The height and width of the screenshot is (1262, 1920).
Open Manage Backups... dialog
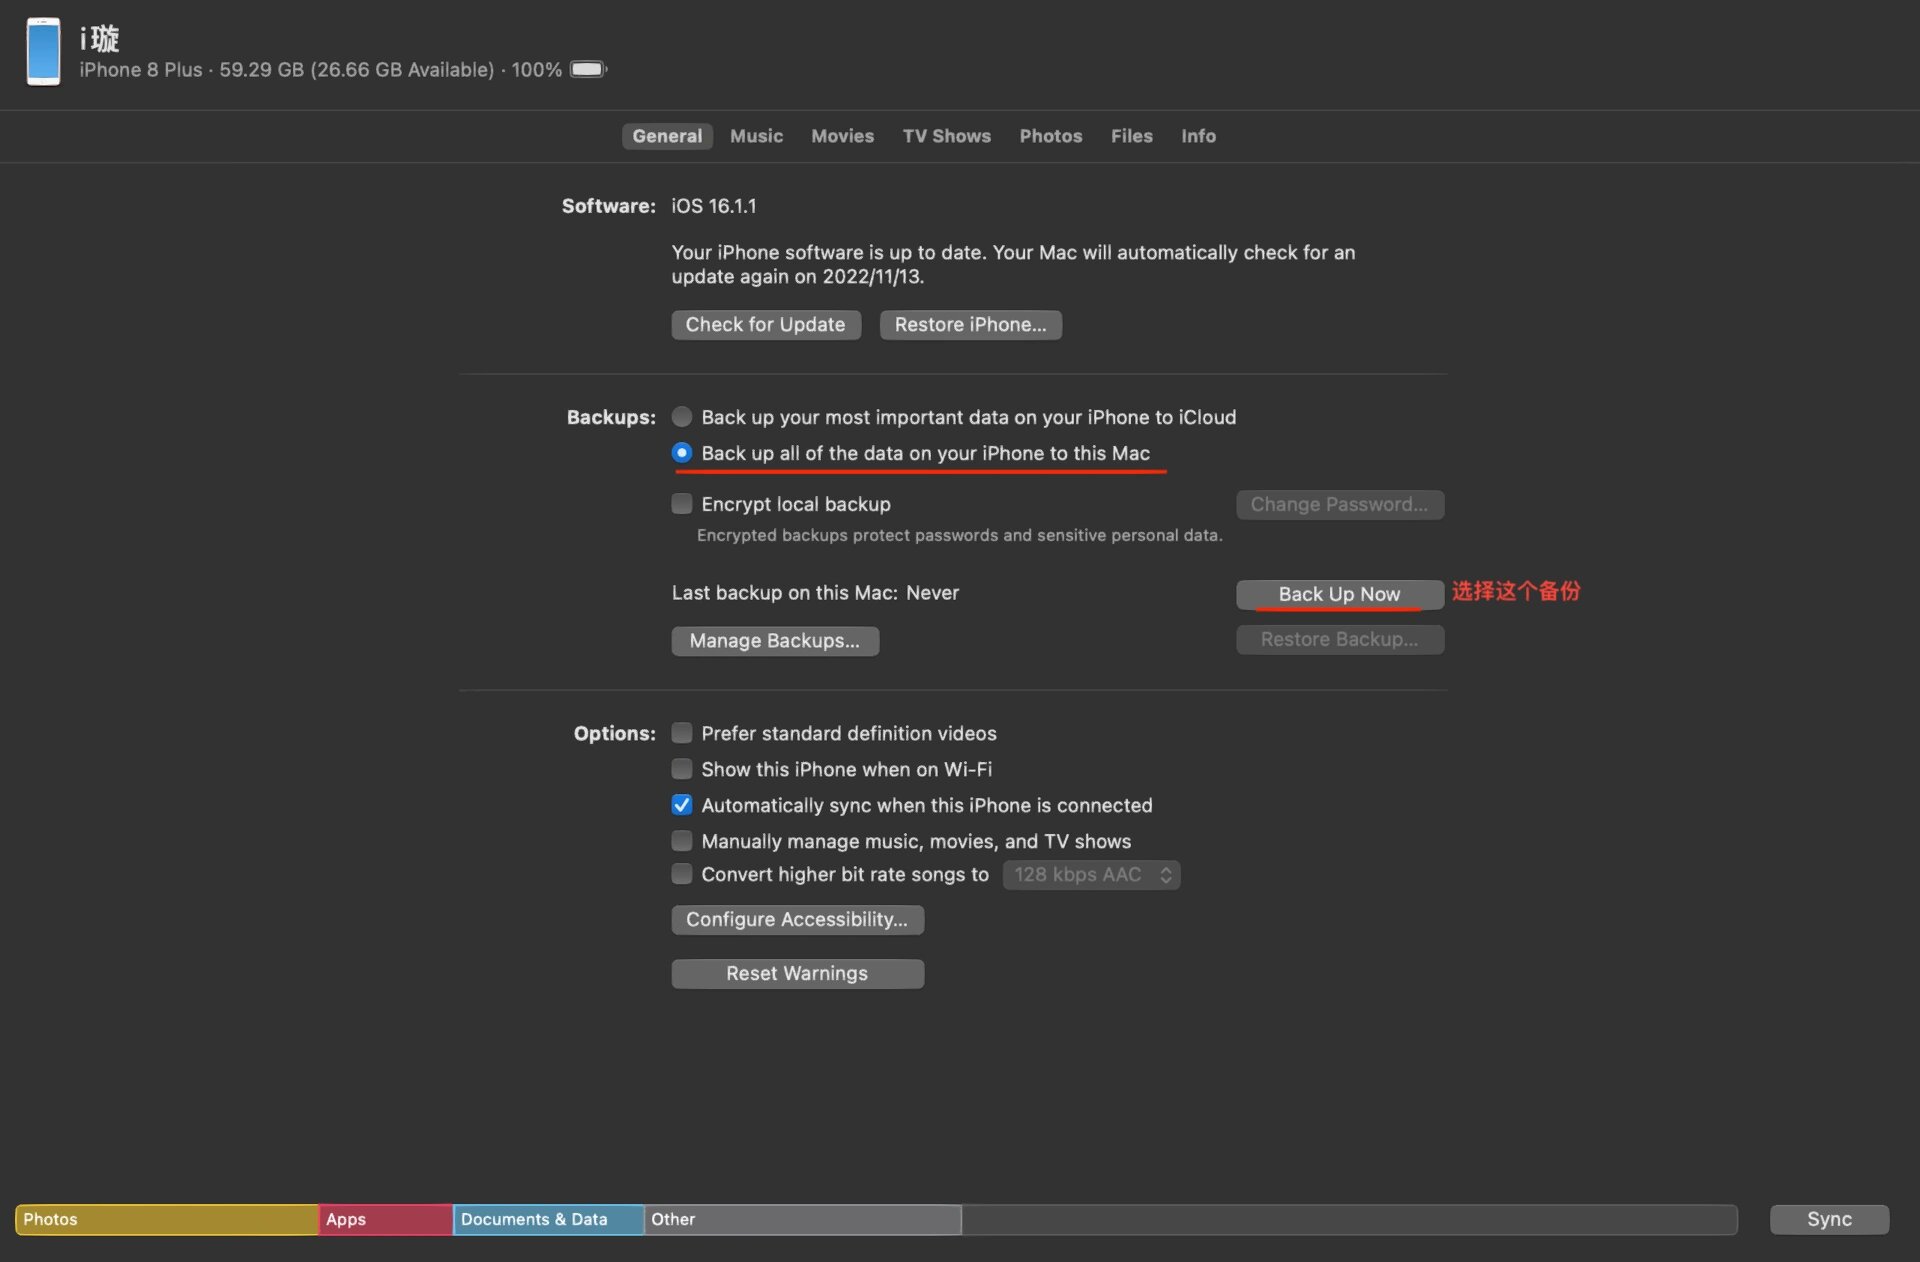pyautogui.click(x=775, y=641)
